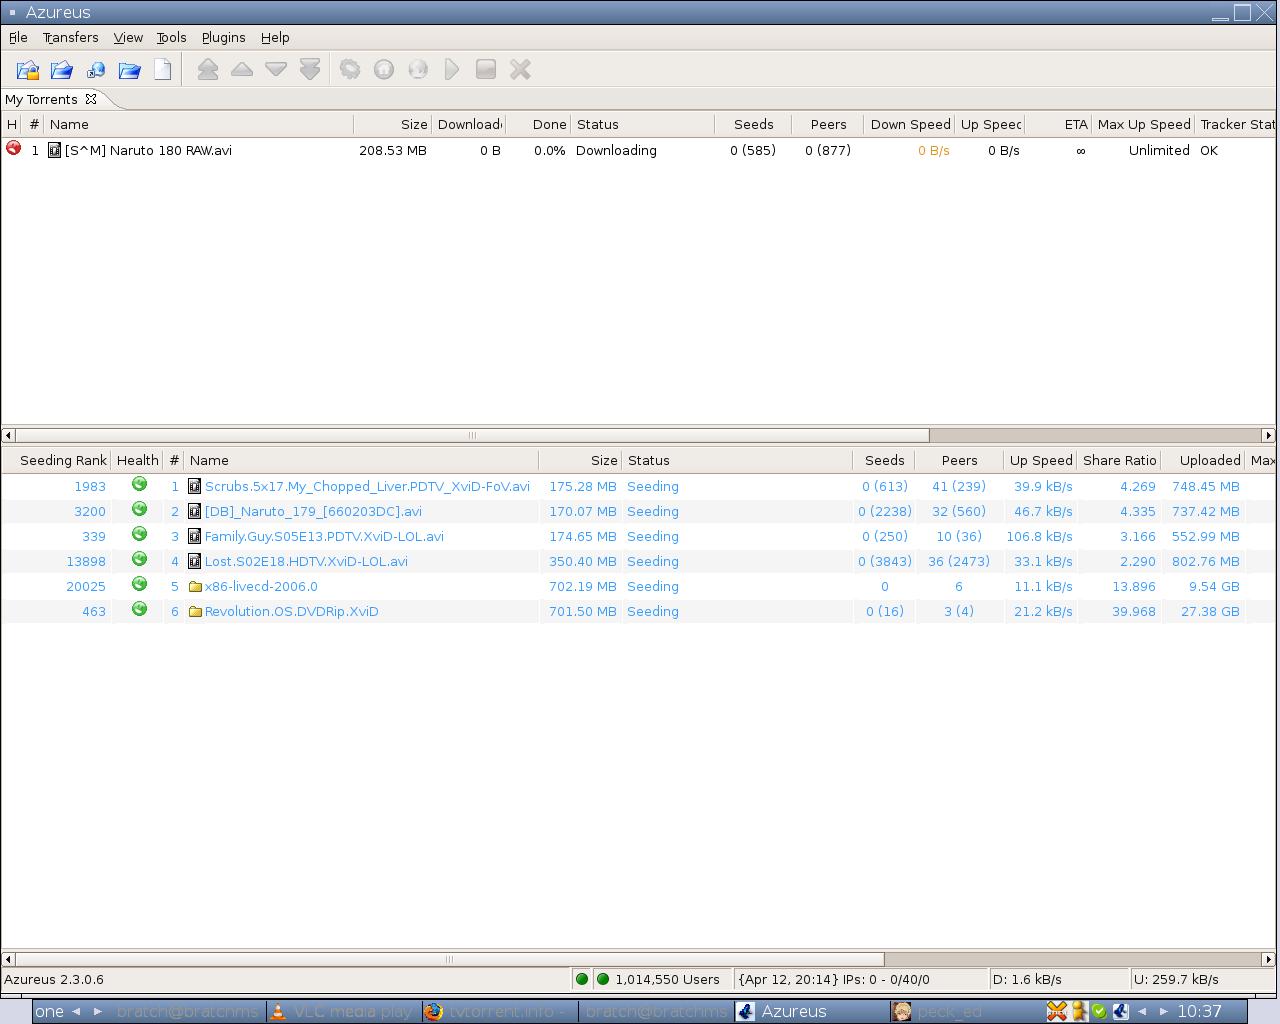The height and width of the screenshot is (1024, 1280).
Task: Click the Start play-triangle toolbar icon
Action: pyautogui.click(x=452, y=70)
